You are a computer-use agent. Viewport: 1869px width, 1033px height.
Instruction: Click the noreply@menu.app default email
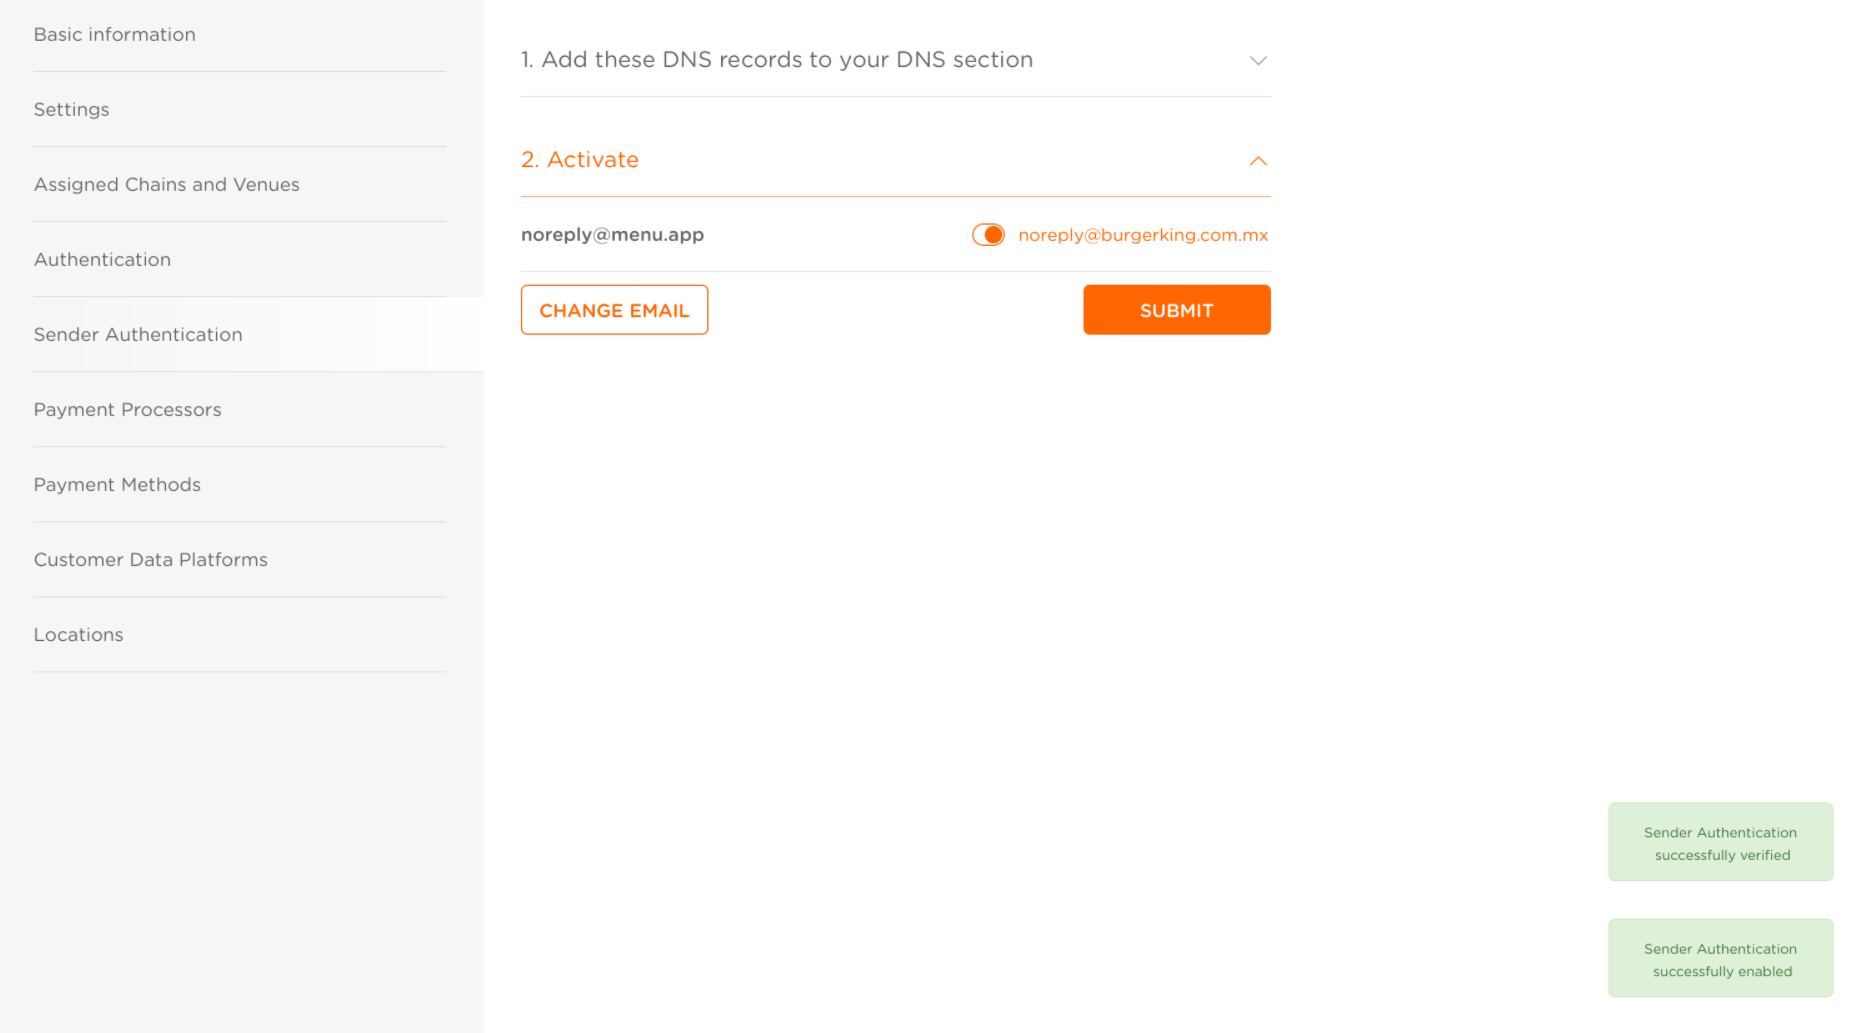[x=613, y=235]
